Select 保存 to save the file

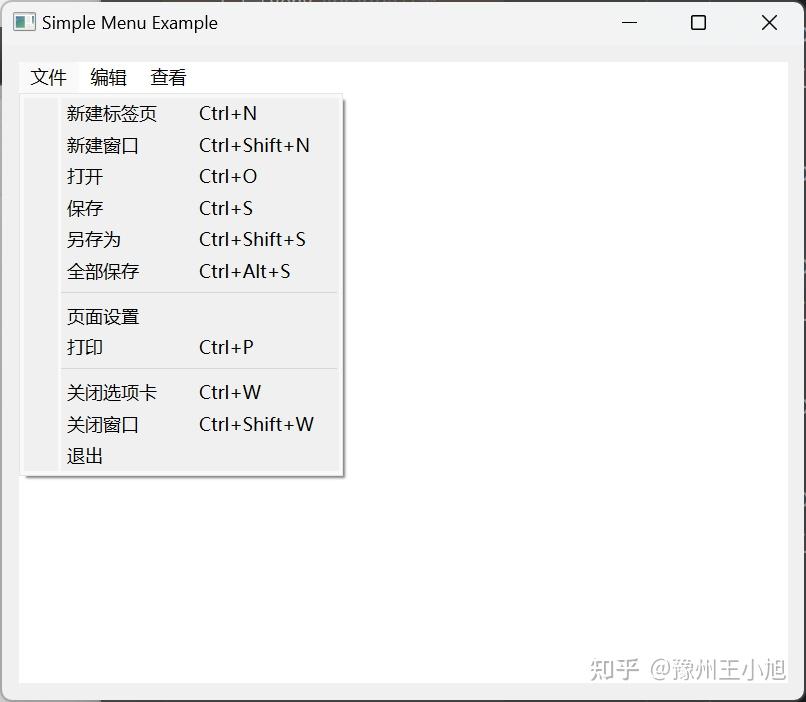pos(83,208)
